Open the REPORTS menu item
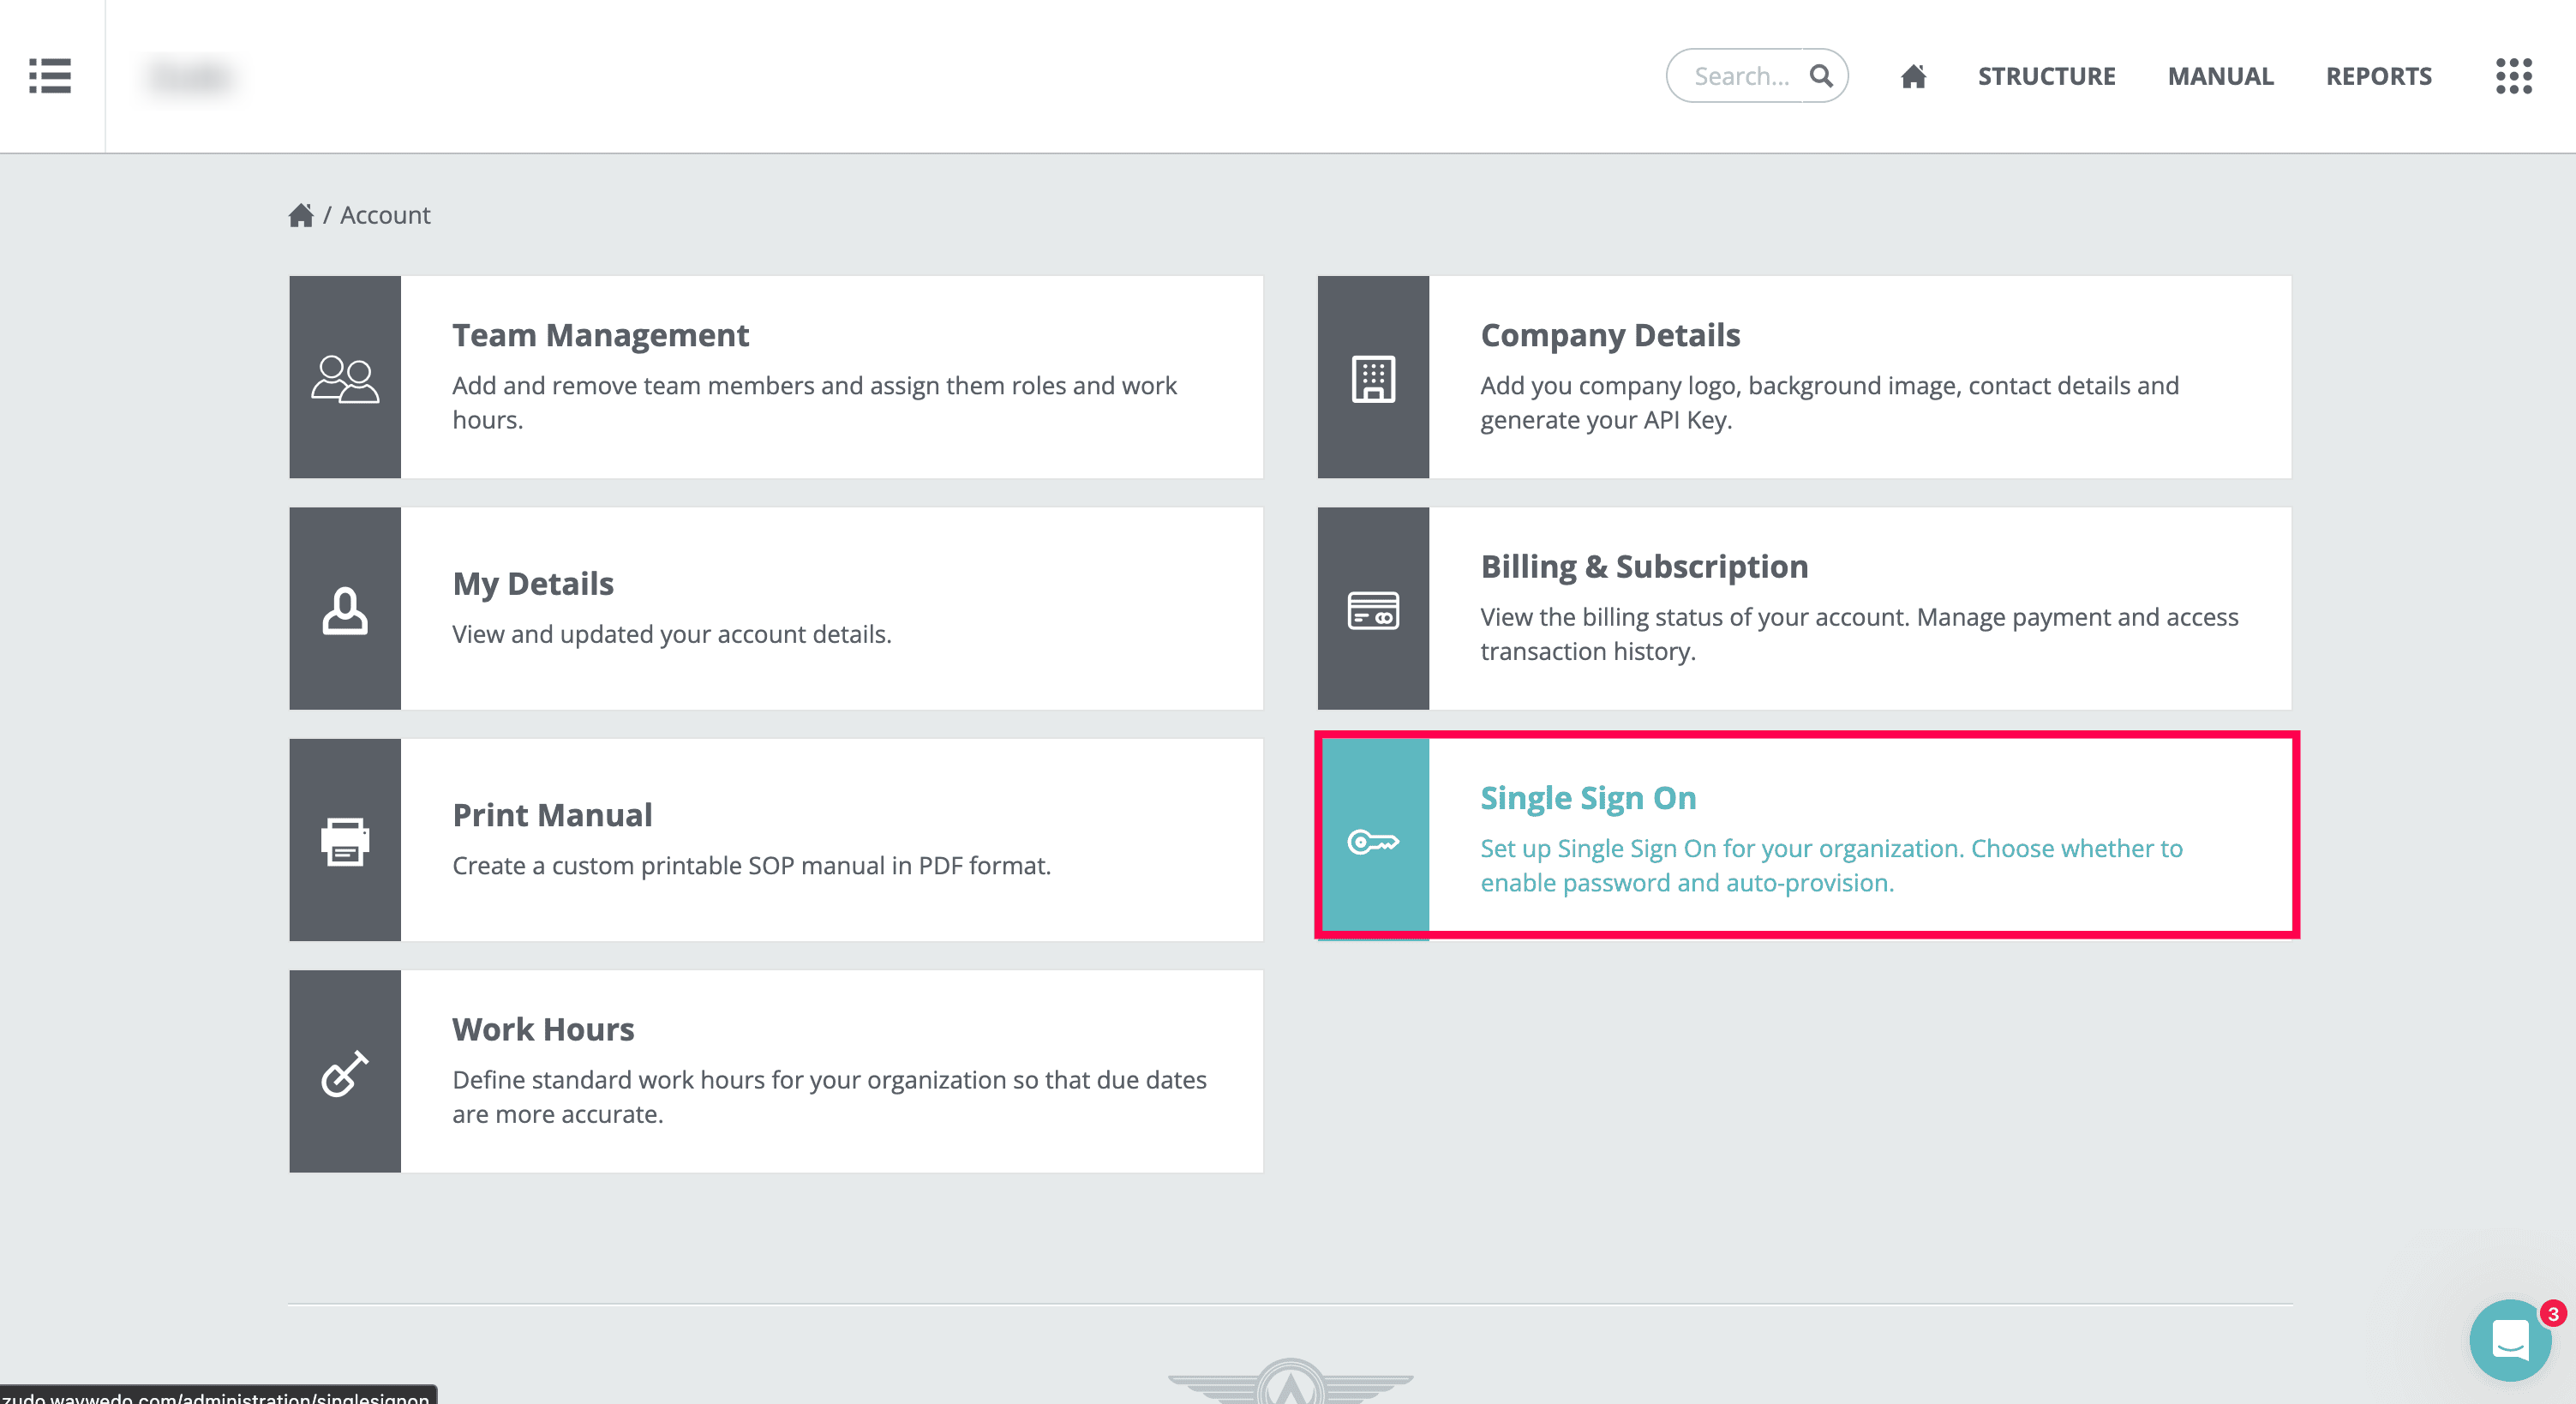The image size is (2576, 1404). [2378, 76]
